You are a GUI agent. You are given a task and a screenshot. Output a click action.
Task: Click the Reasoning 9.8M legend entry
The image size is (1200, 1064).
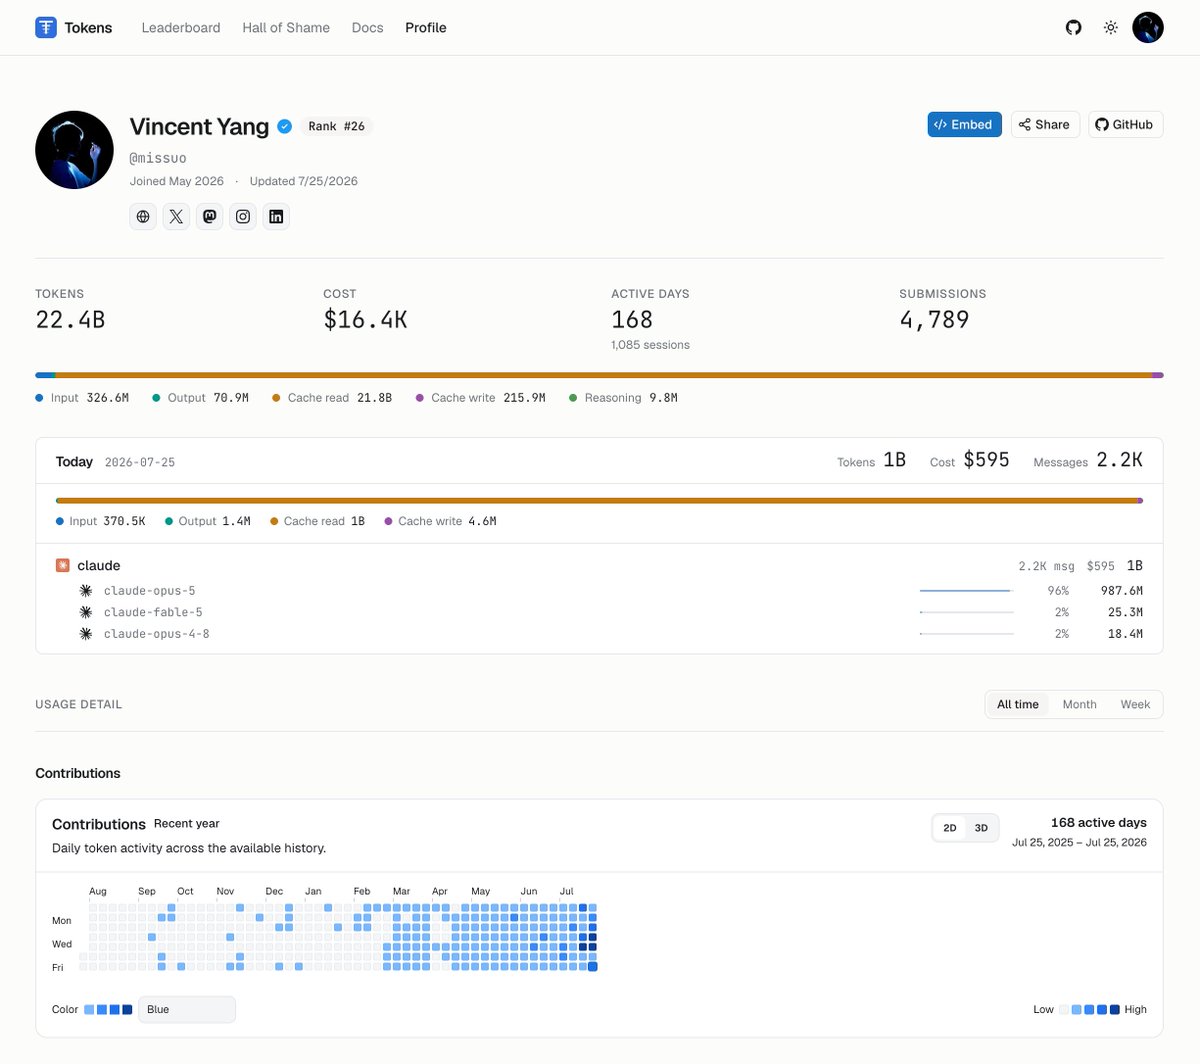click(623, 398)
